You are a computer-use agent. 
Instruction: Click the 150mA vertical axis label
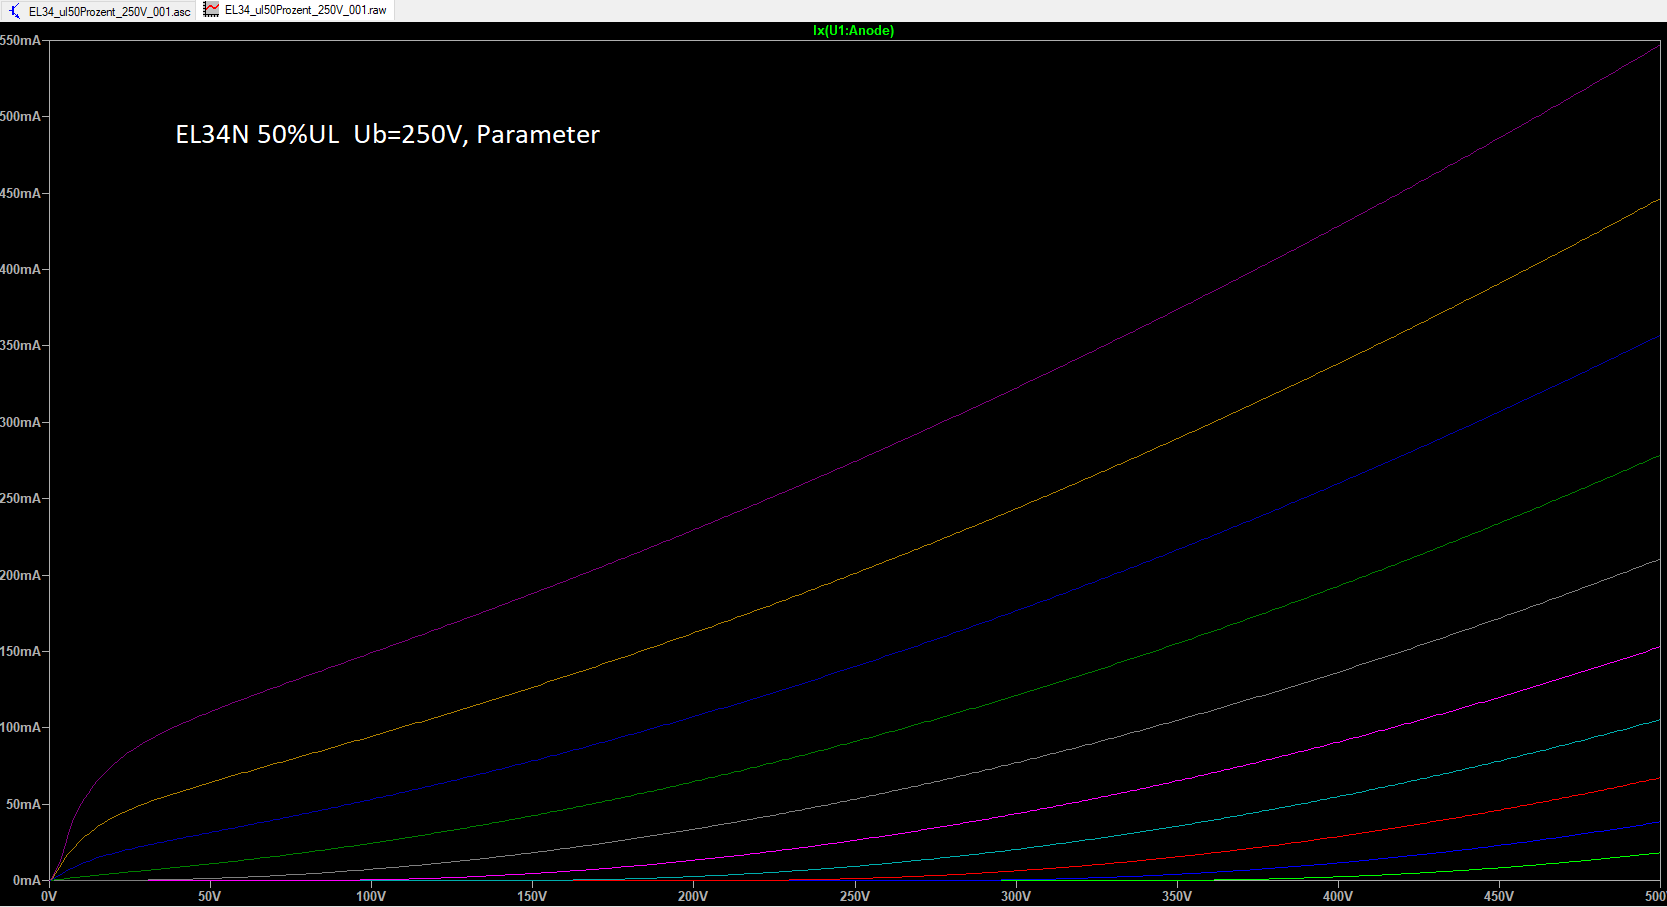21,651
